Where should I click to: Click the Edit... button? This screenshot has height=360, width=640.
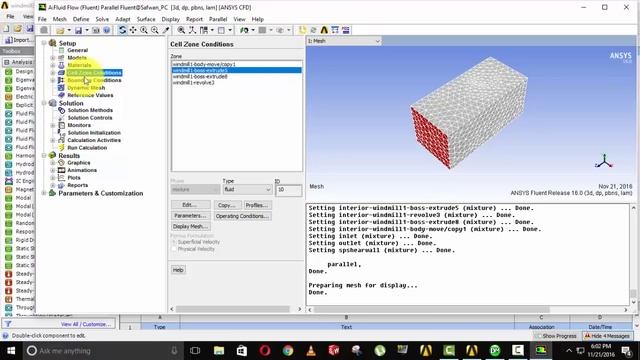click(x=191, y=205)
